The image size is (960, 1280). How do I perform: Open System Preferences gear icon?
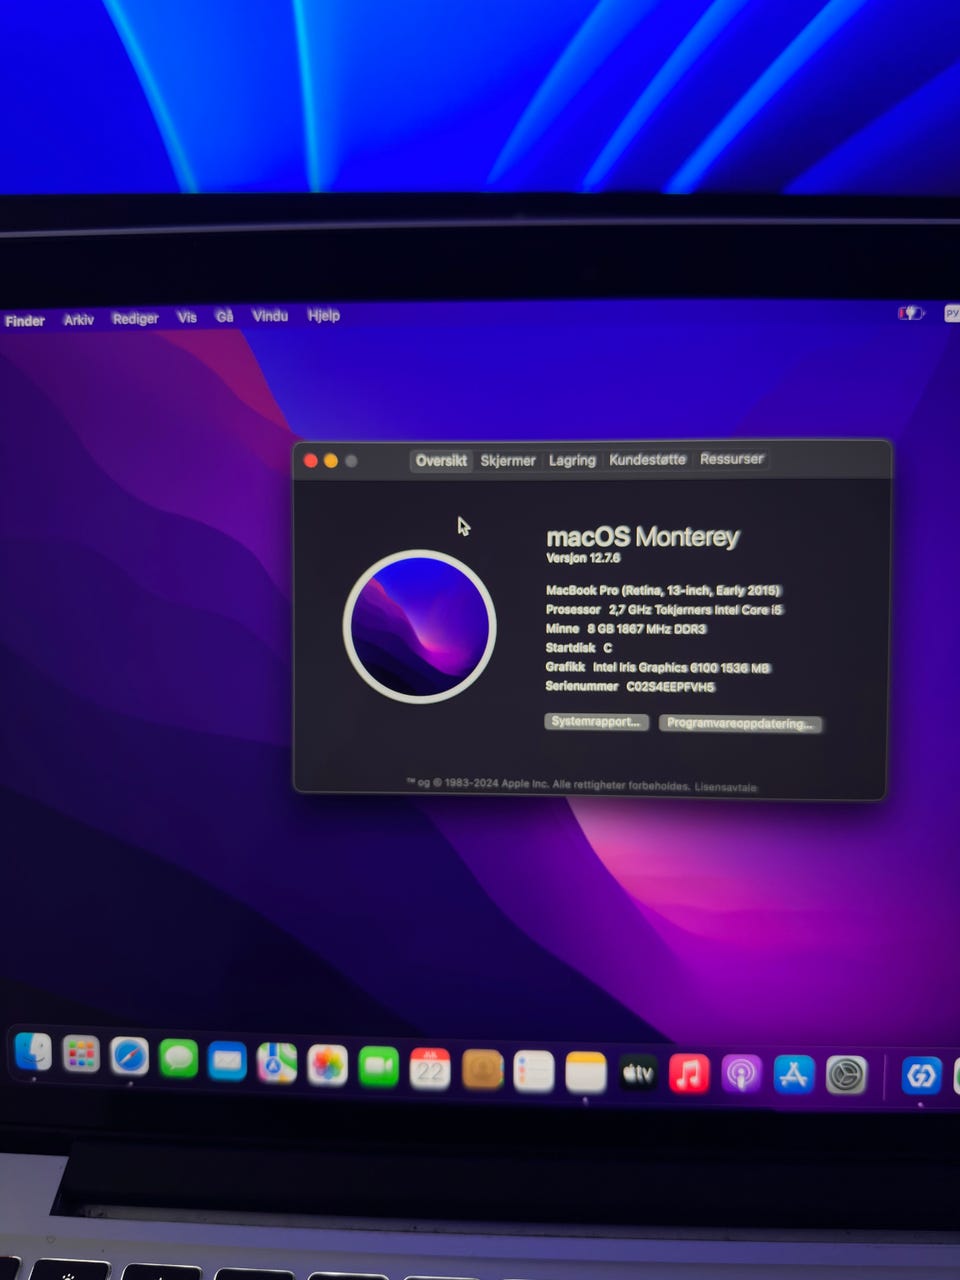(846, 1075)
